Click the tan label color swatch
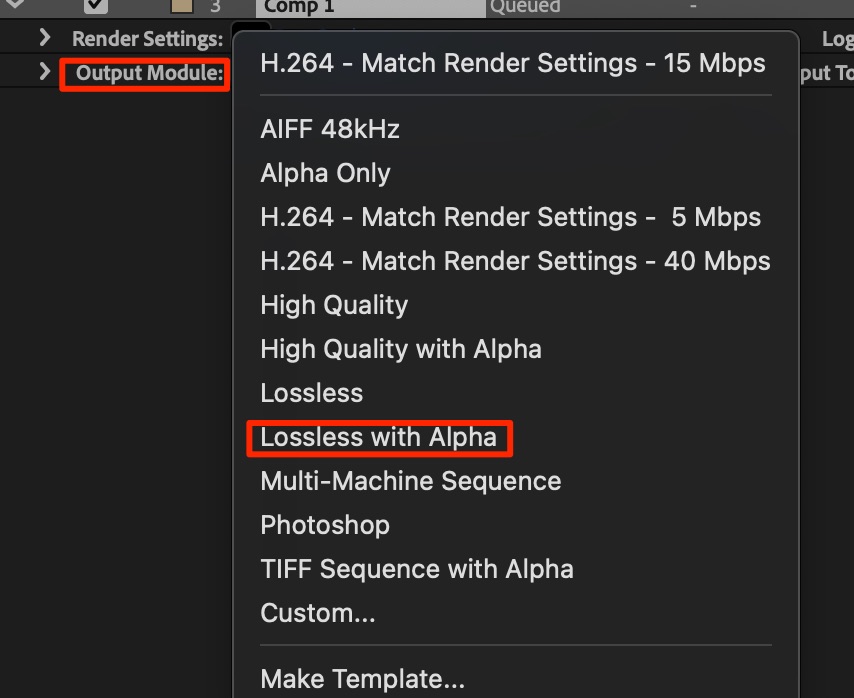854x698 pixels. (182, 6)
